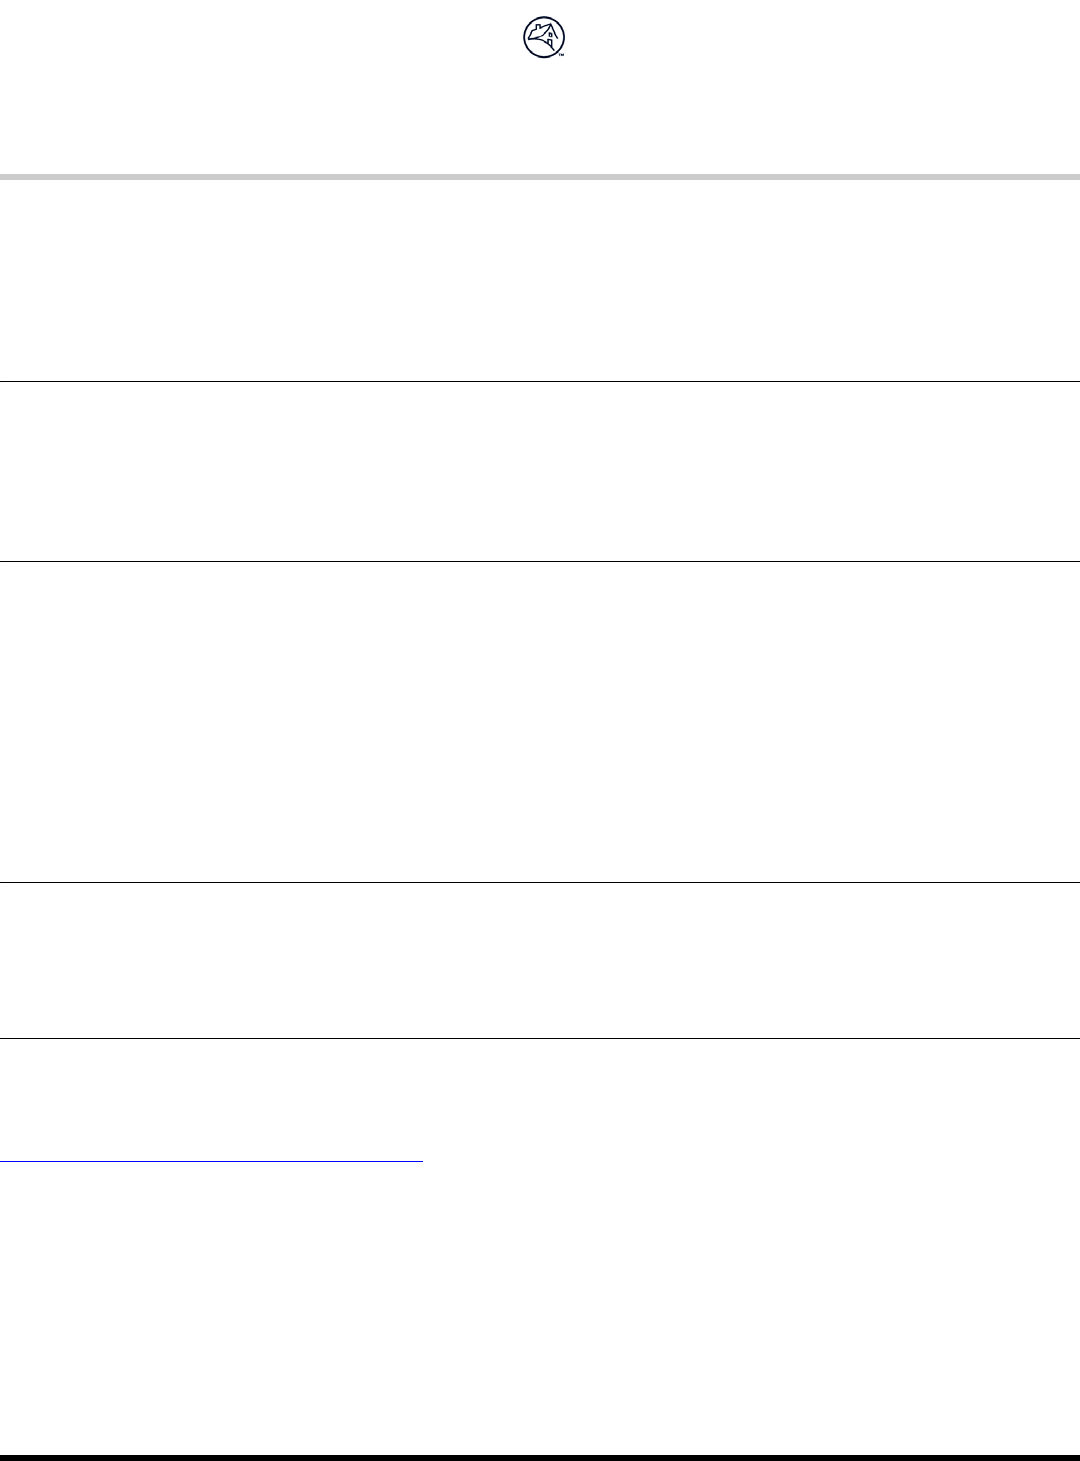Click blank section between gray divider and first line
This screenshot has height=1461, width=1080.
pyautogui.click(x=540, y=280)
